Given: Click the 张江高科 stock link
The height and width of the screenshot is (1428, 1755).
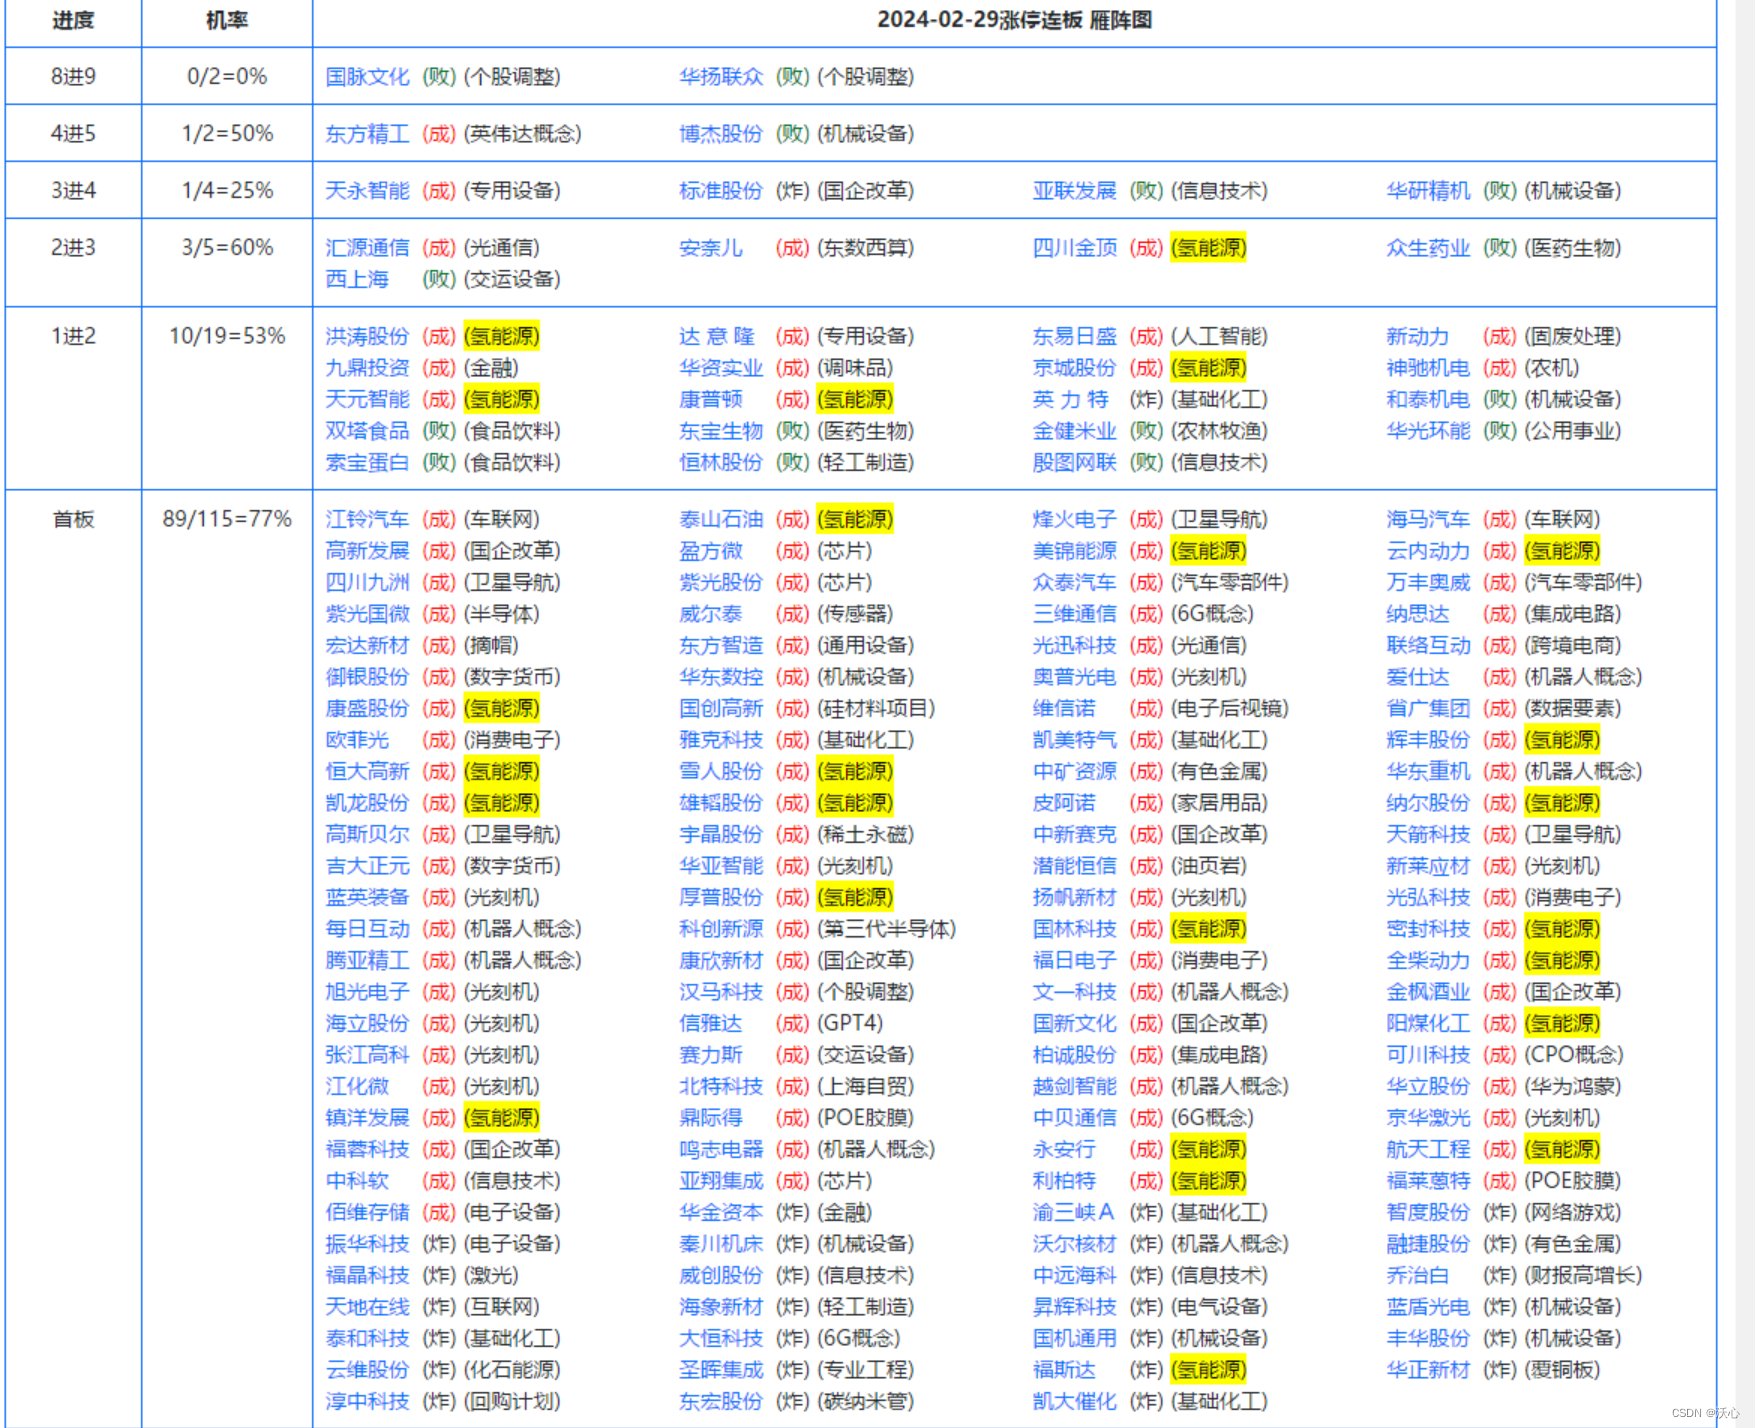Looking at the screenshot, I should [367, 1055].
